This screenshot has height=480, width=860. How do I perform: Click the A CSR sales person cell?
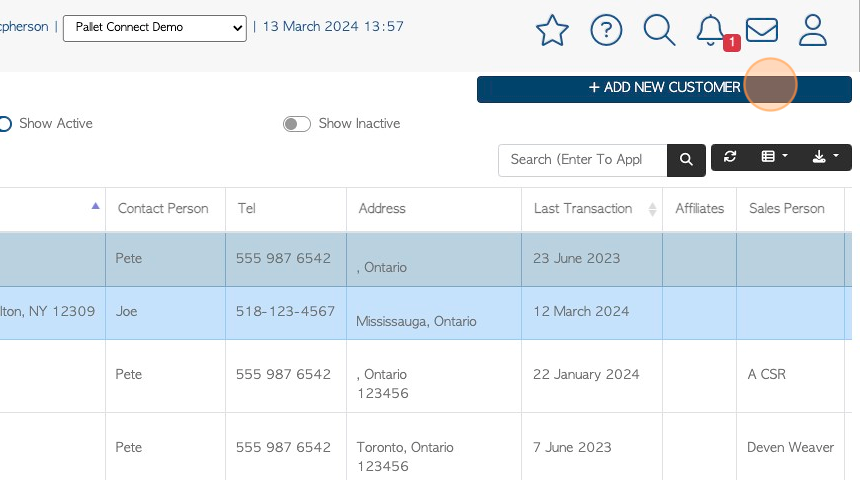click(790, 376)
